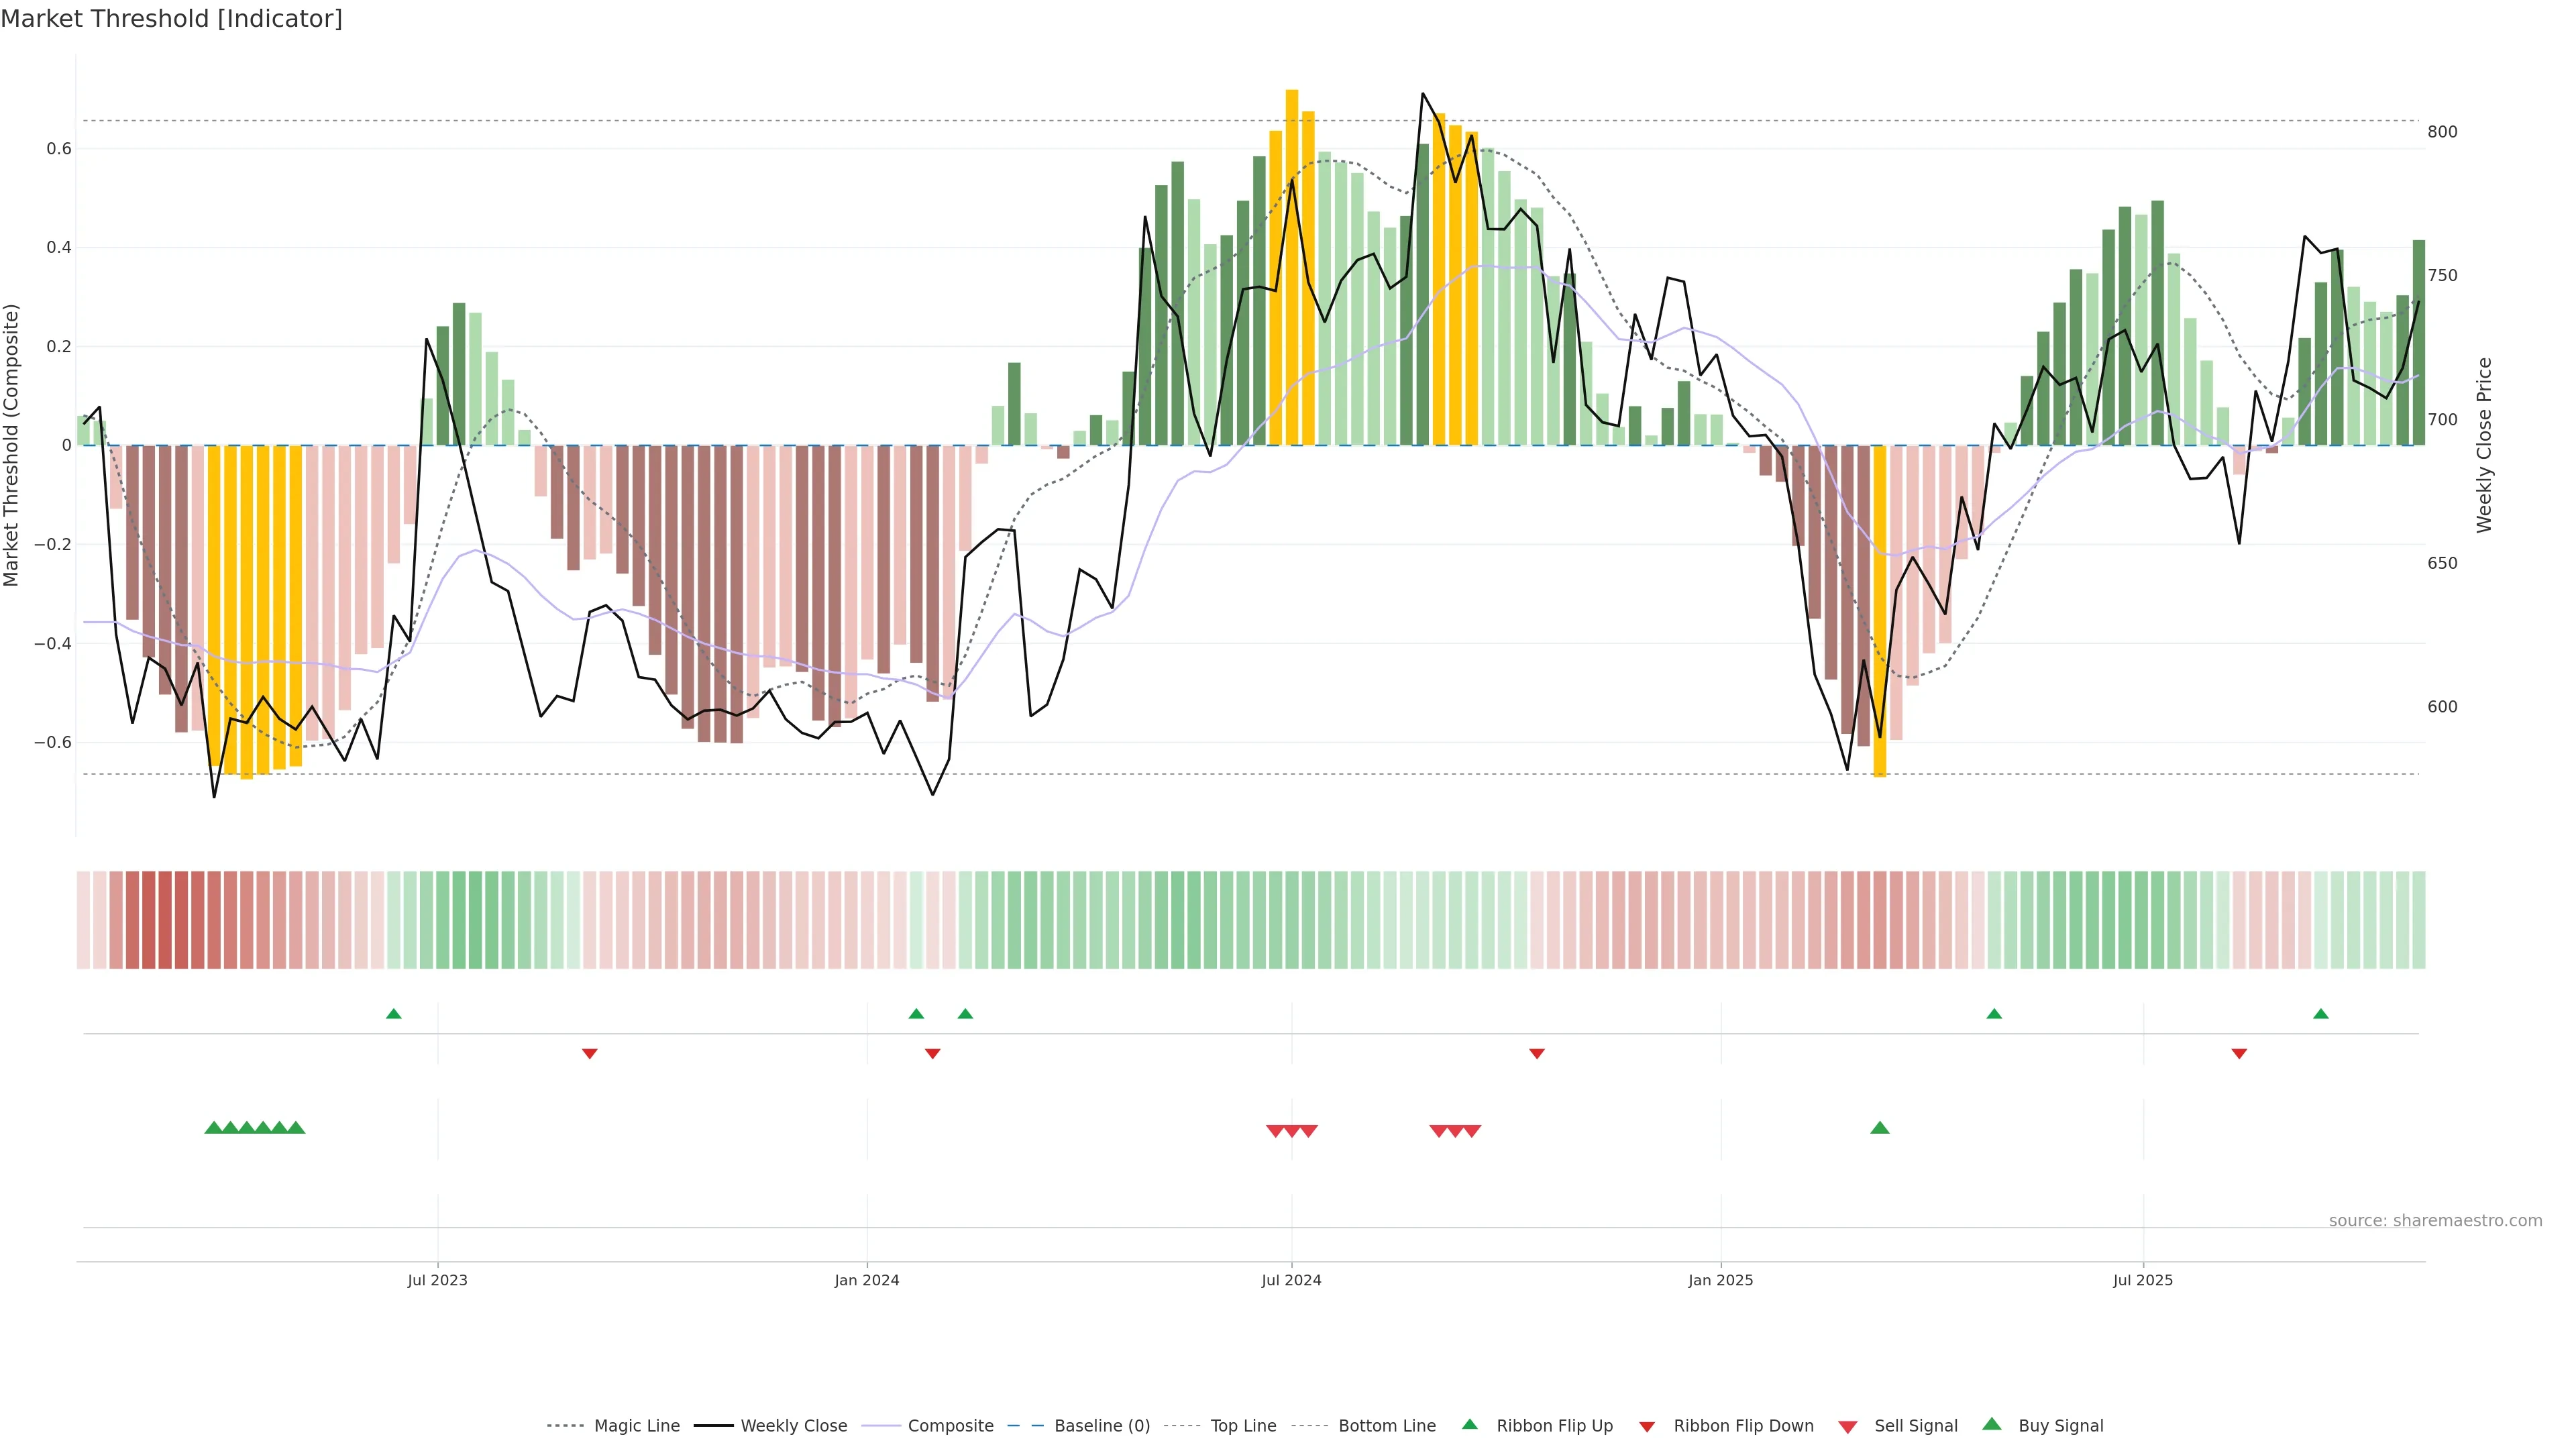This screenshot has height=1449, width=2576.
Task: Click the Buy Signal triangle near early 2025
Action: point(1879,1128)
